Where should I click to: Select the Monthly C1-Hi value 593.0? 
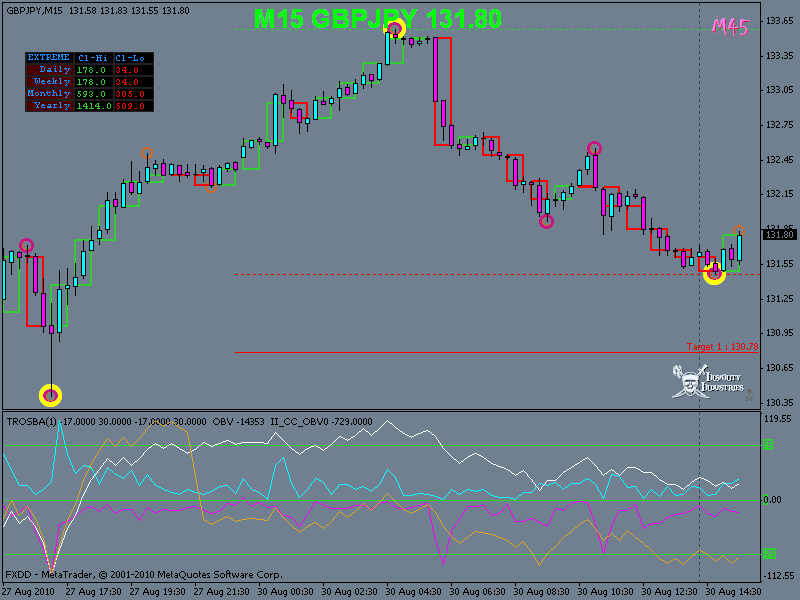click(x=91, y=94)
